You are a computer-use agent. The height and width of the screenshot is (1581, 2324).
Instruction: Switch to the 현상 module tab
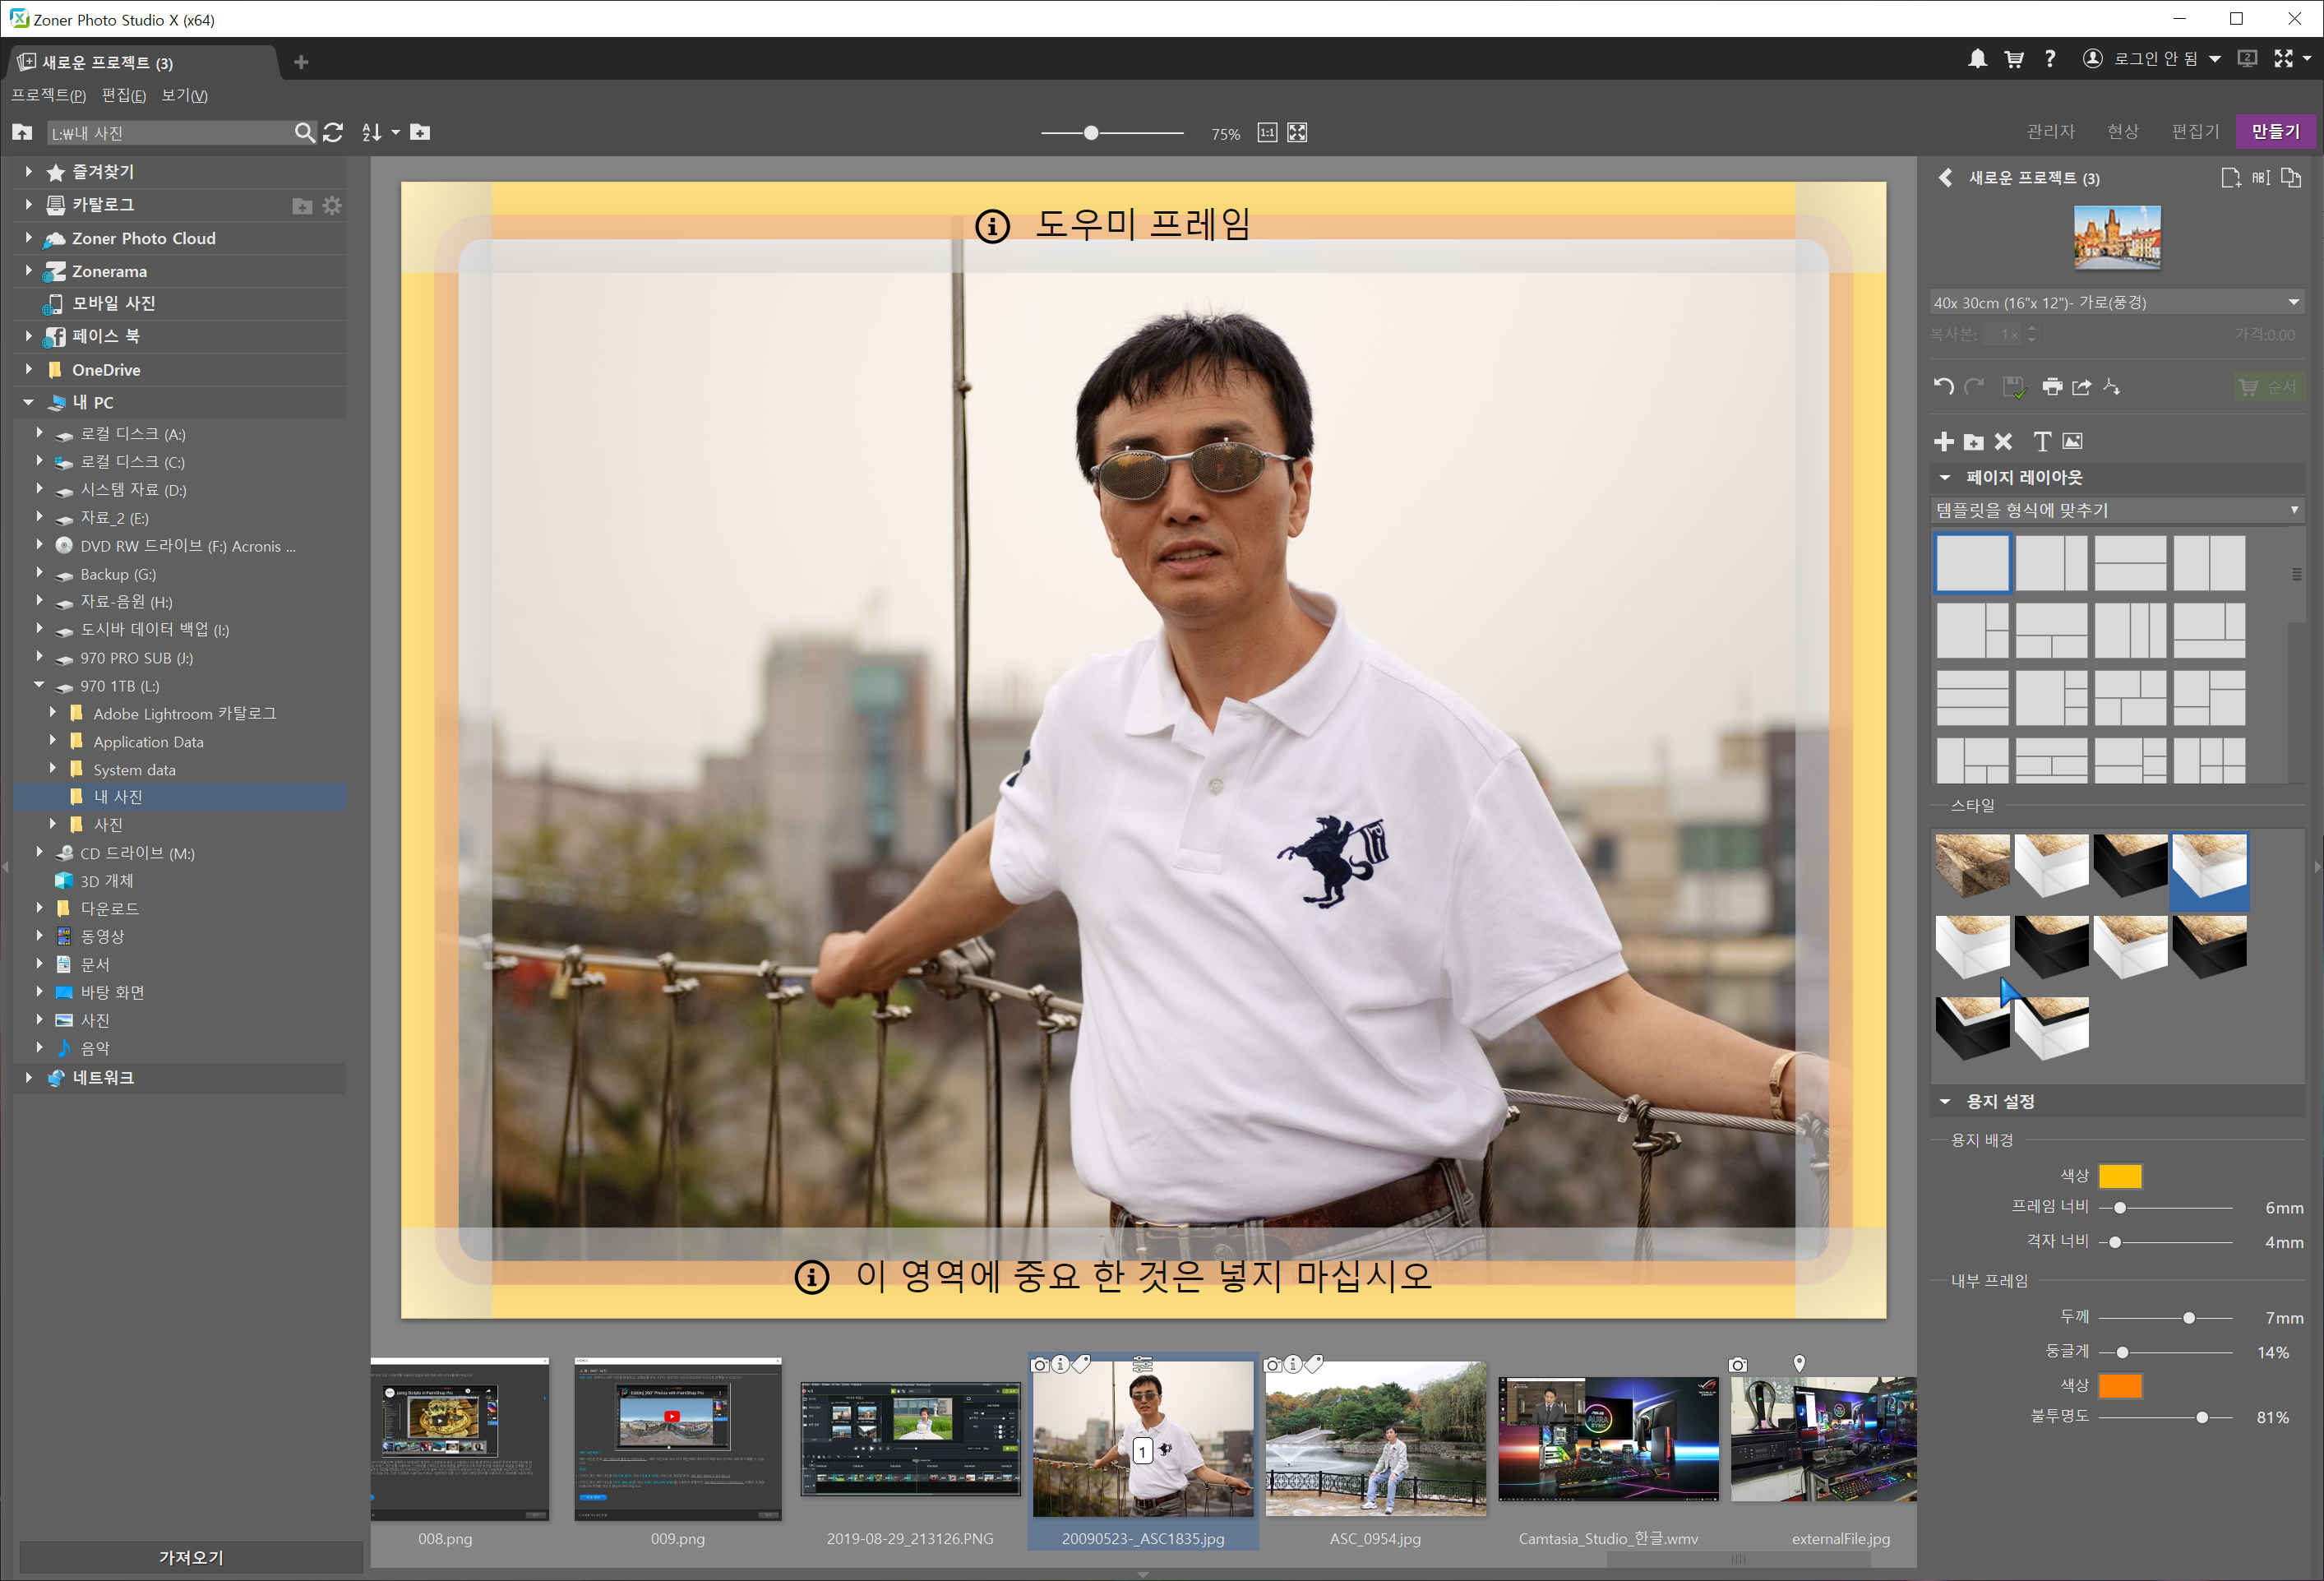click(2123, 131)
